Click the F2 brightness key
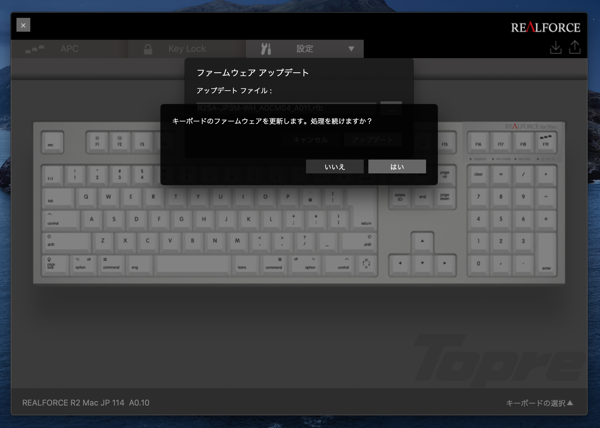Screen dimensions: 600x428 (119, 142)
